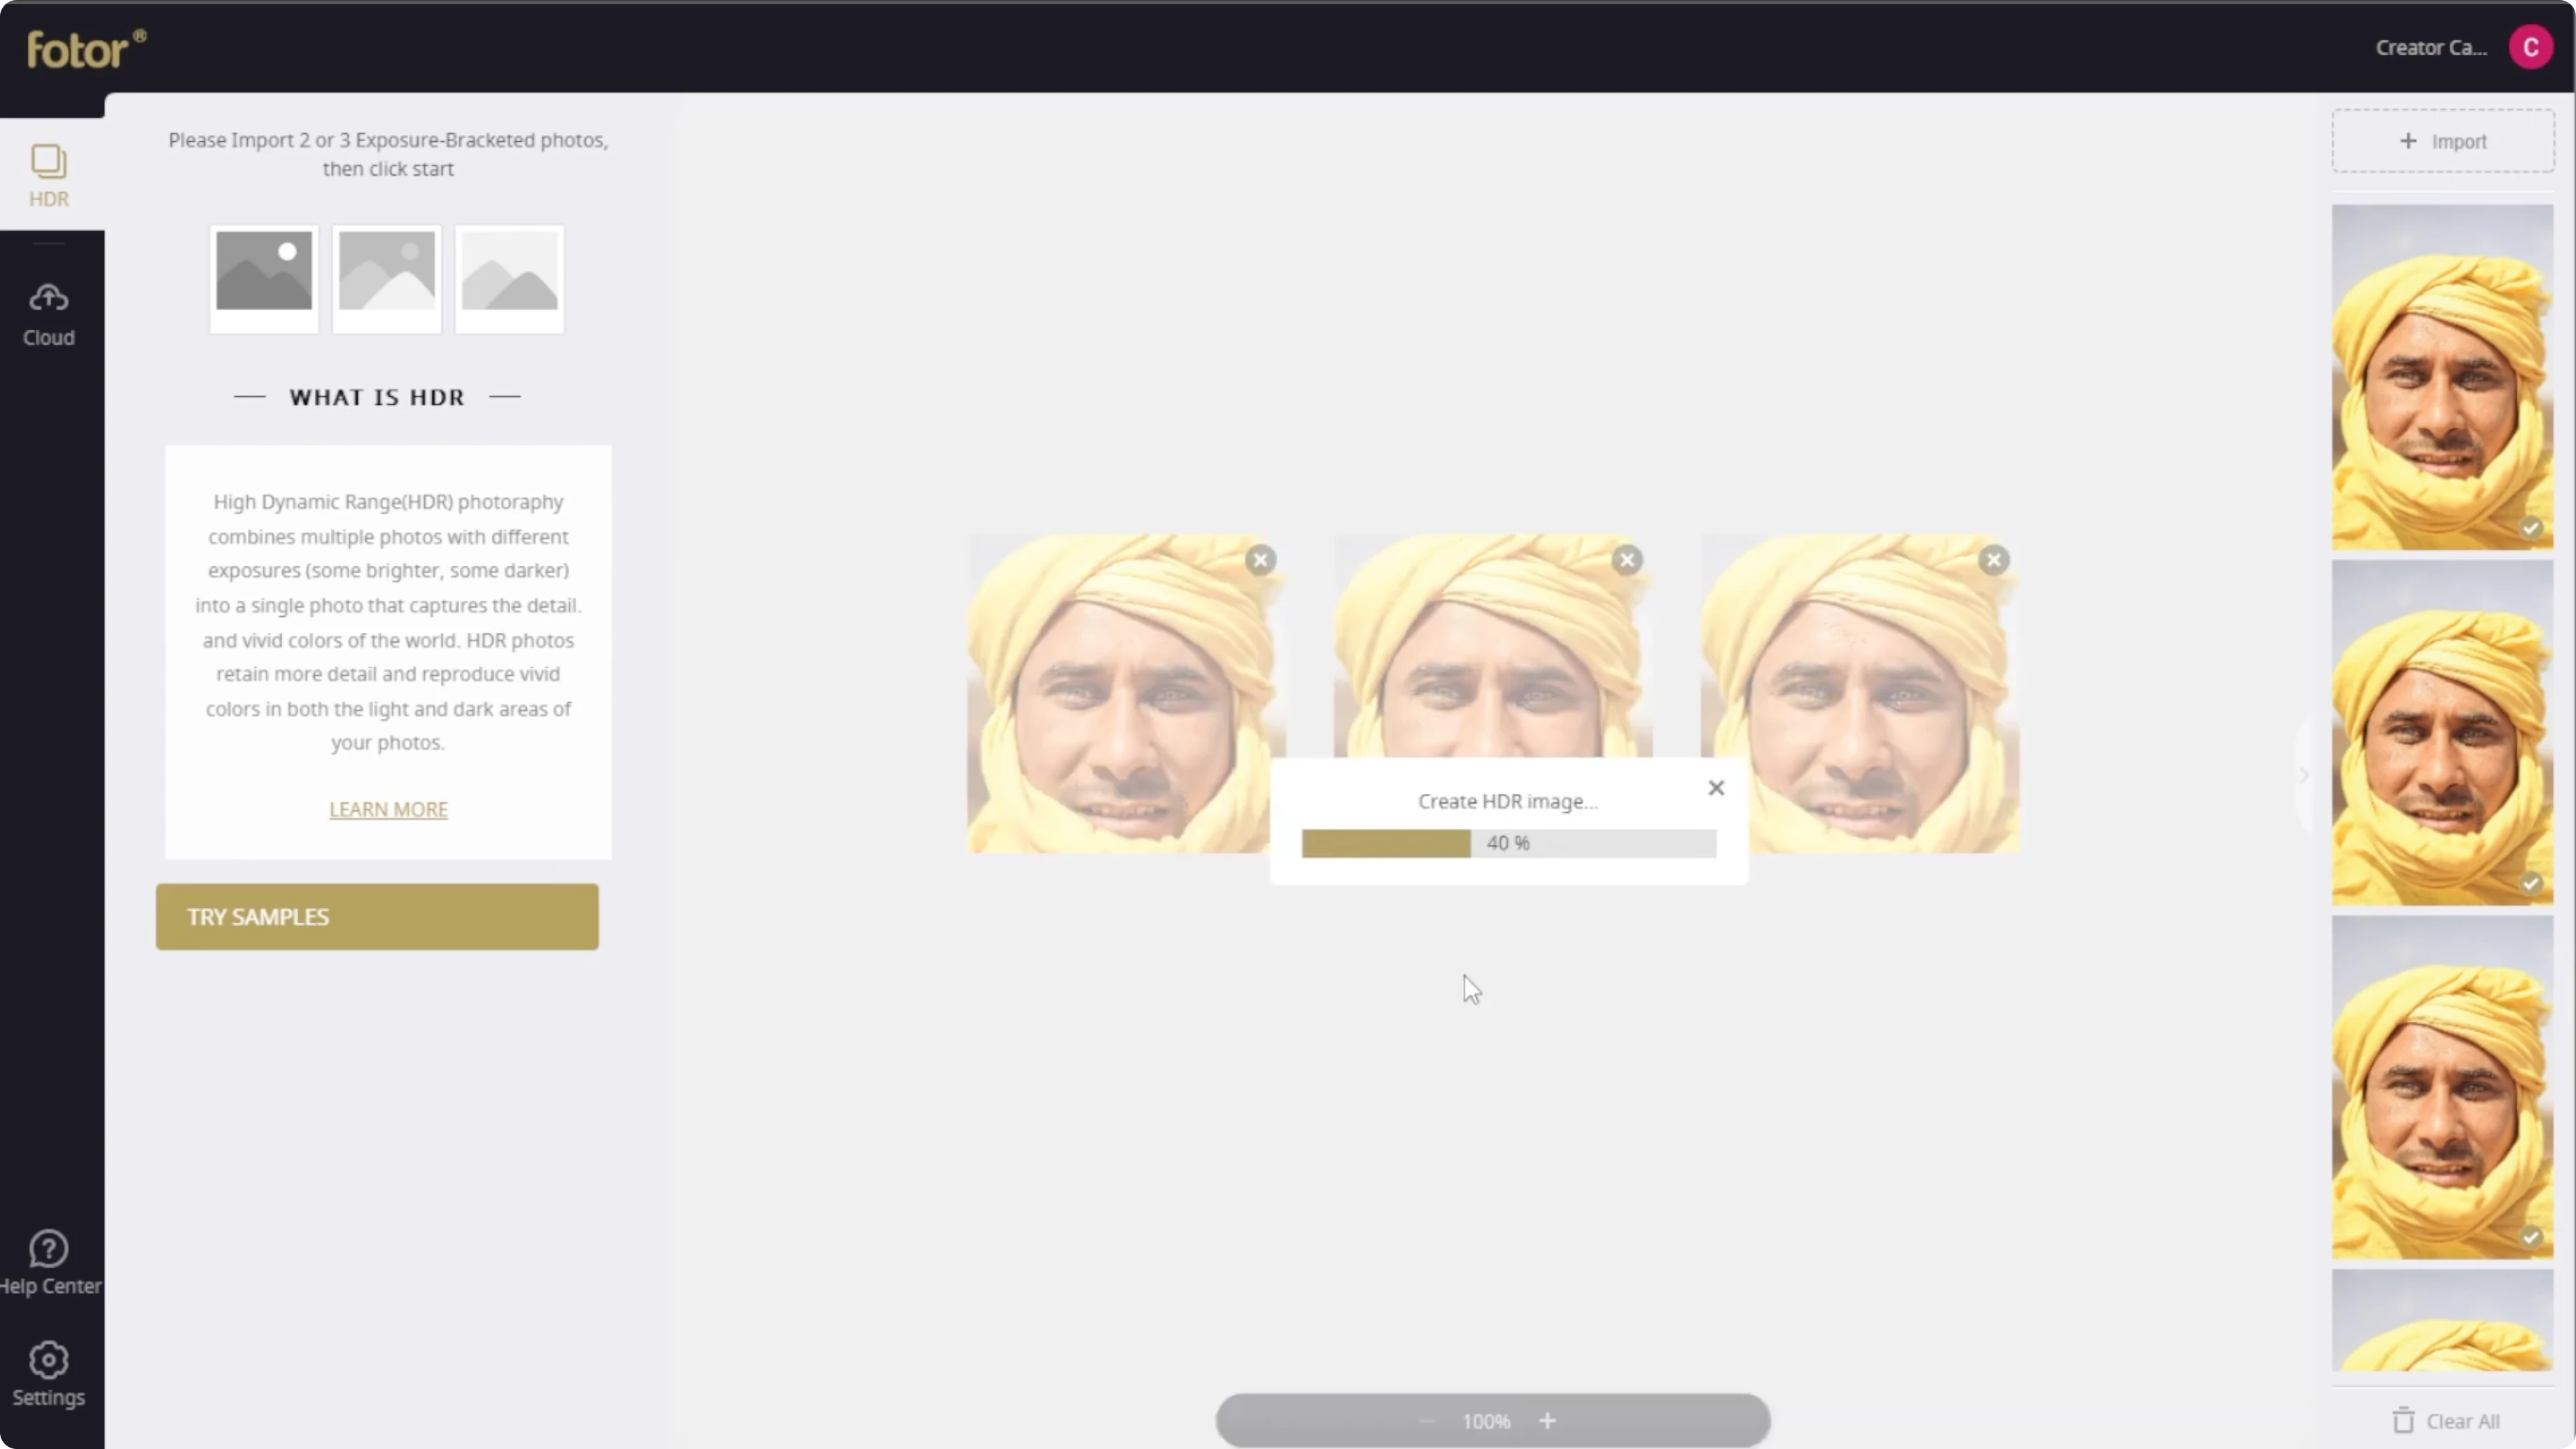The height and width of the screenshot is (1449, 2576).
Task: Click the WHAT IS HDR heading
Action: [377, 397]
